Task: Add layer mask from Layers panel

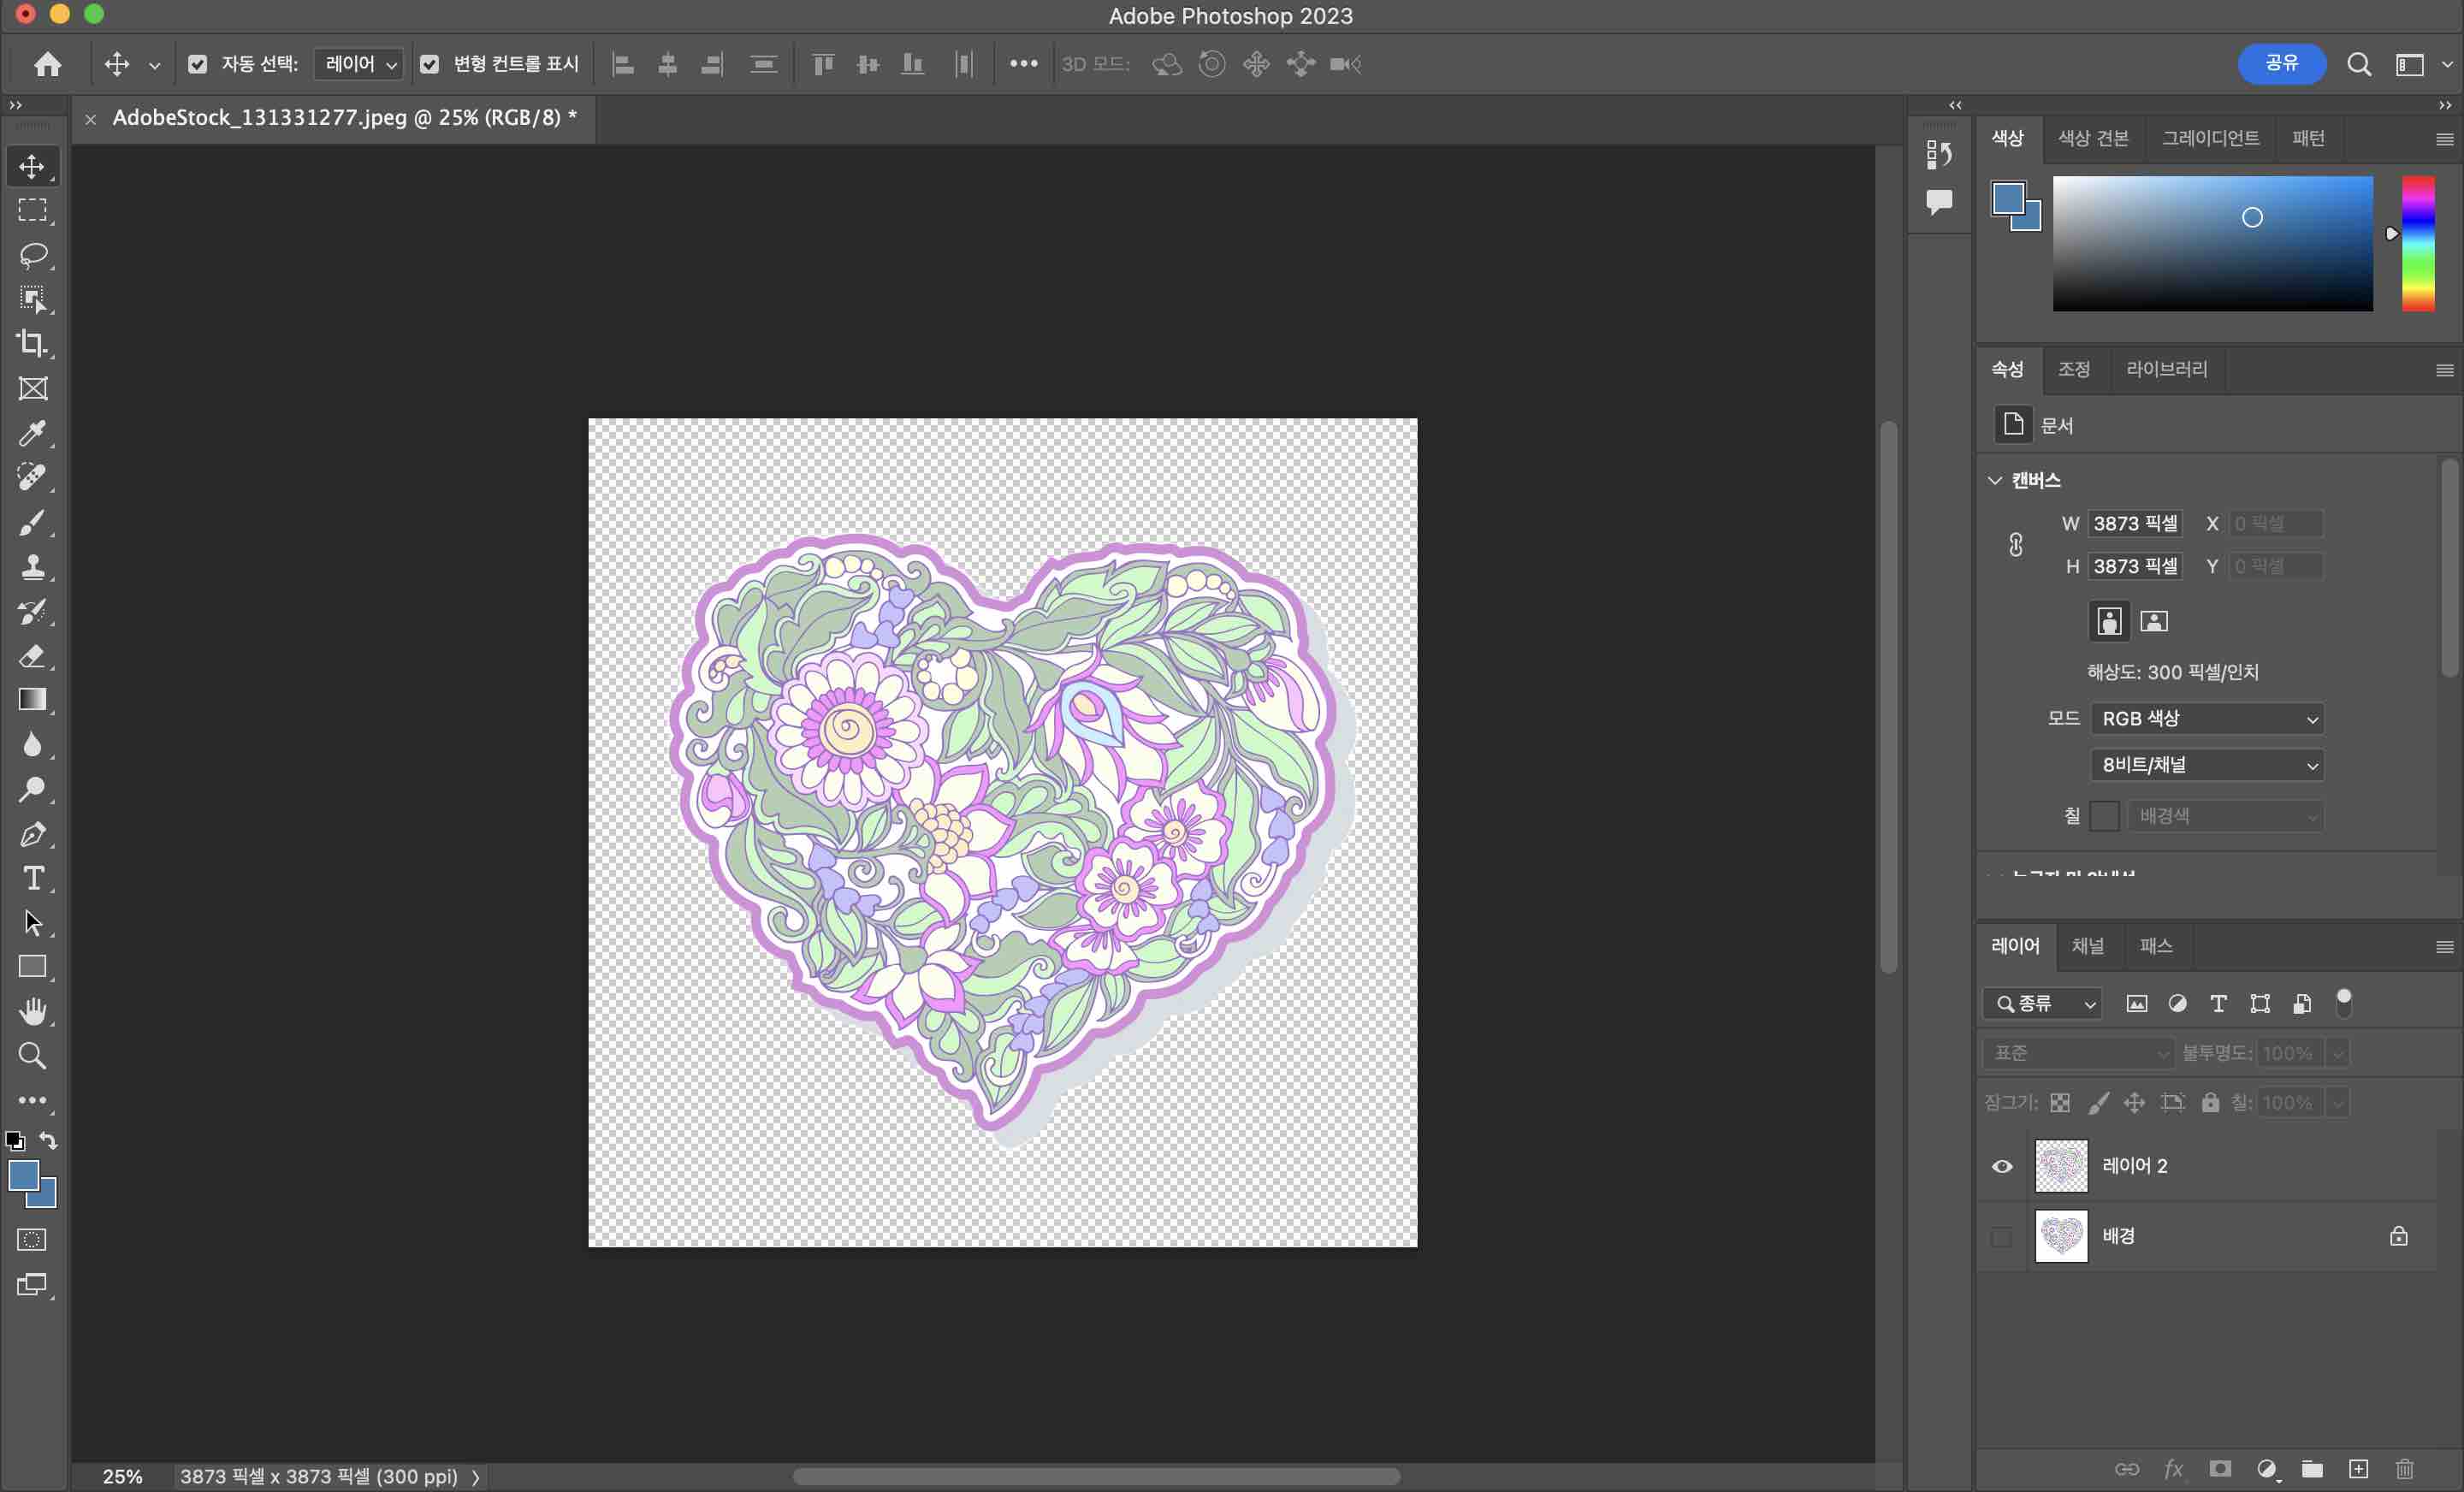Action: [x=2220, y=1468]
